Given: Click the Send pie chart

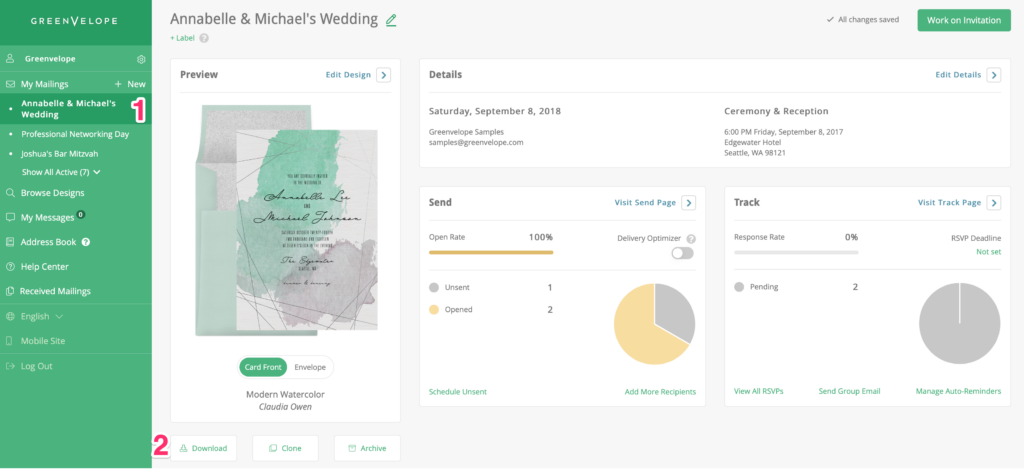Looking at the screenshot, I should [x=654, y=324].
